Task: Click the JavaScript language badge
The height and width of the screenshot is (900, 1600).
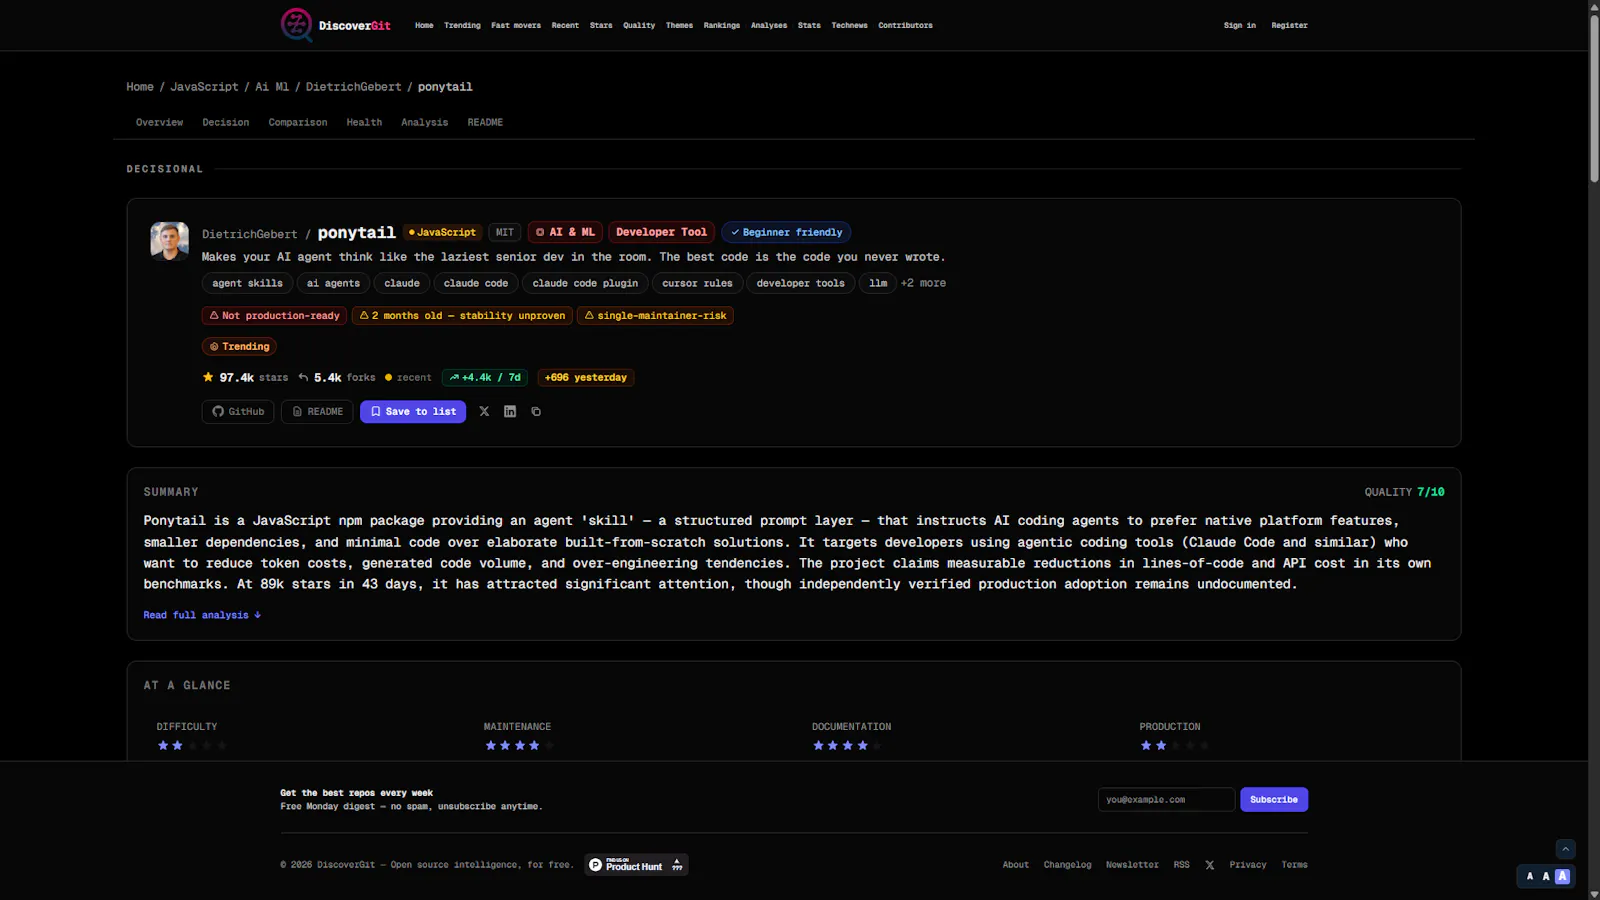Action: (x=443, y=232)
